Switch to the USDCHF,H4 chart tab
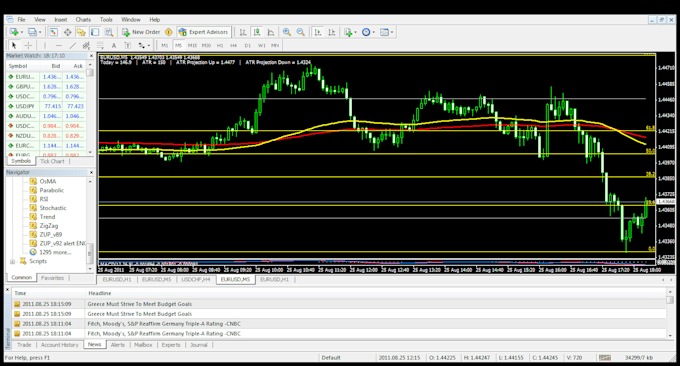 [x=196, y=280]
